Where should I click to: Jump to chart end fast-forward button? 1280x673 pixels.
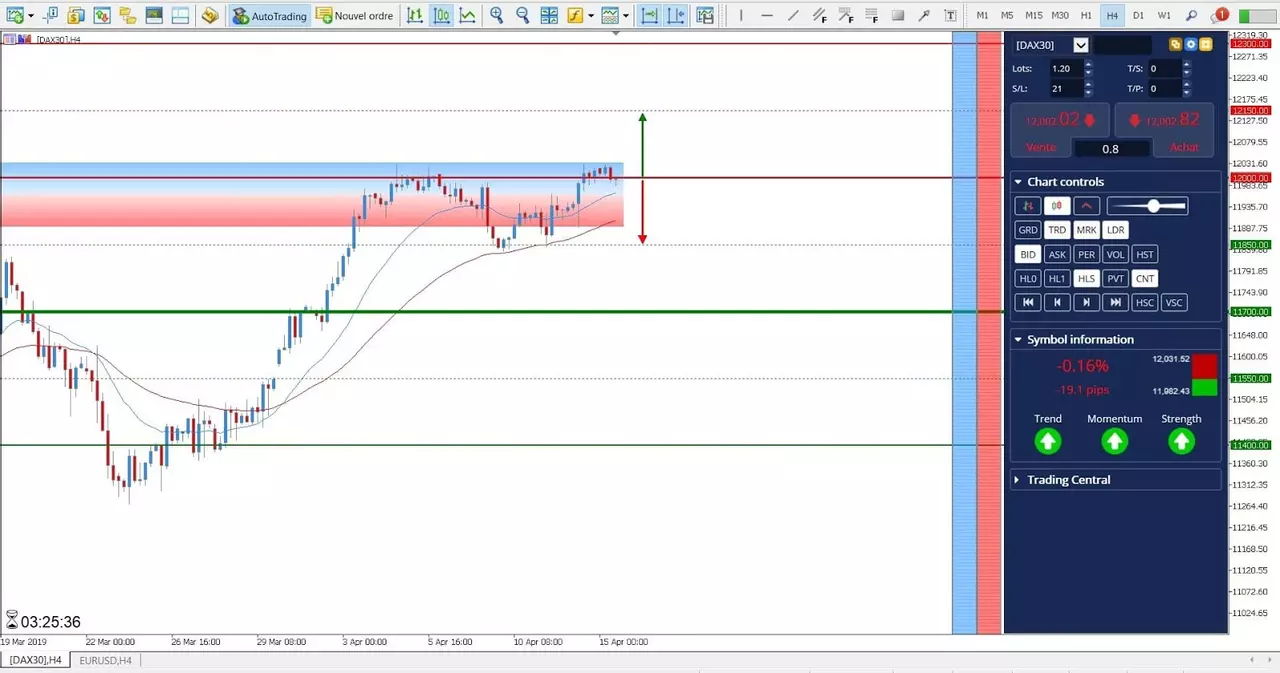coord(1116,302)
